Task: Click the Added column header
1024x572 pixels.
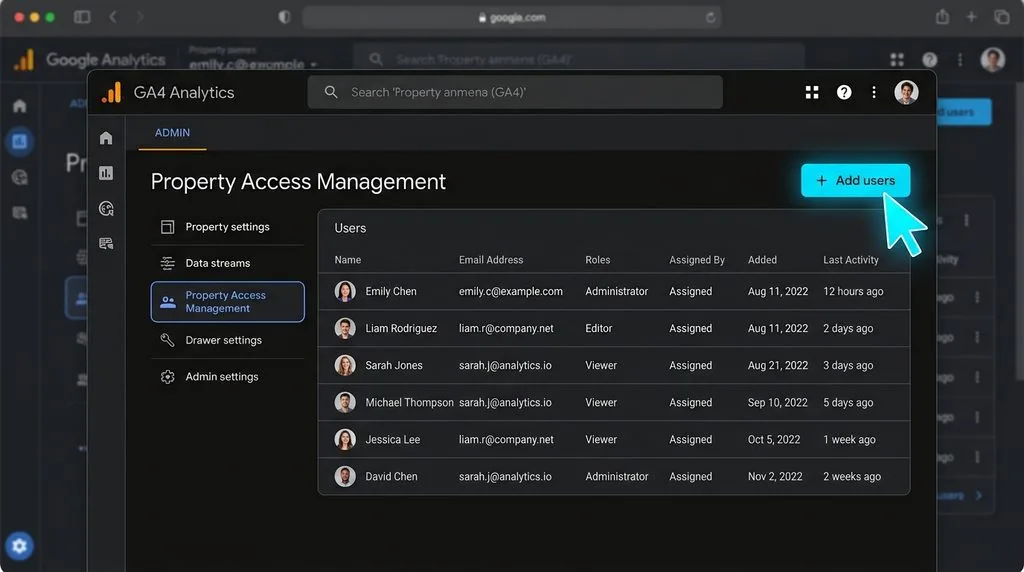Action: click(x=762, y=260)
